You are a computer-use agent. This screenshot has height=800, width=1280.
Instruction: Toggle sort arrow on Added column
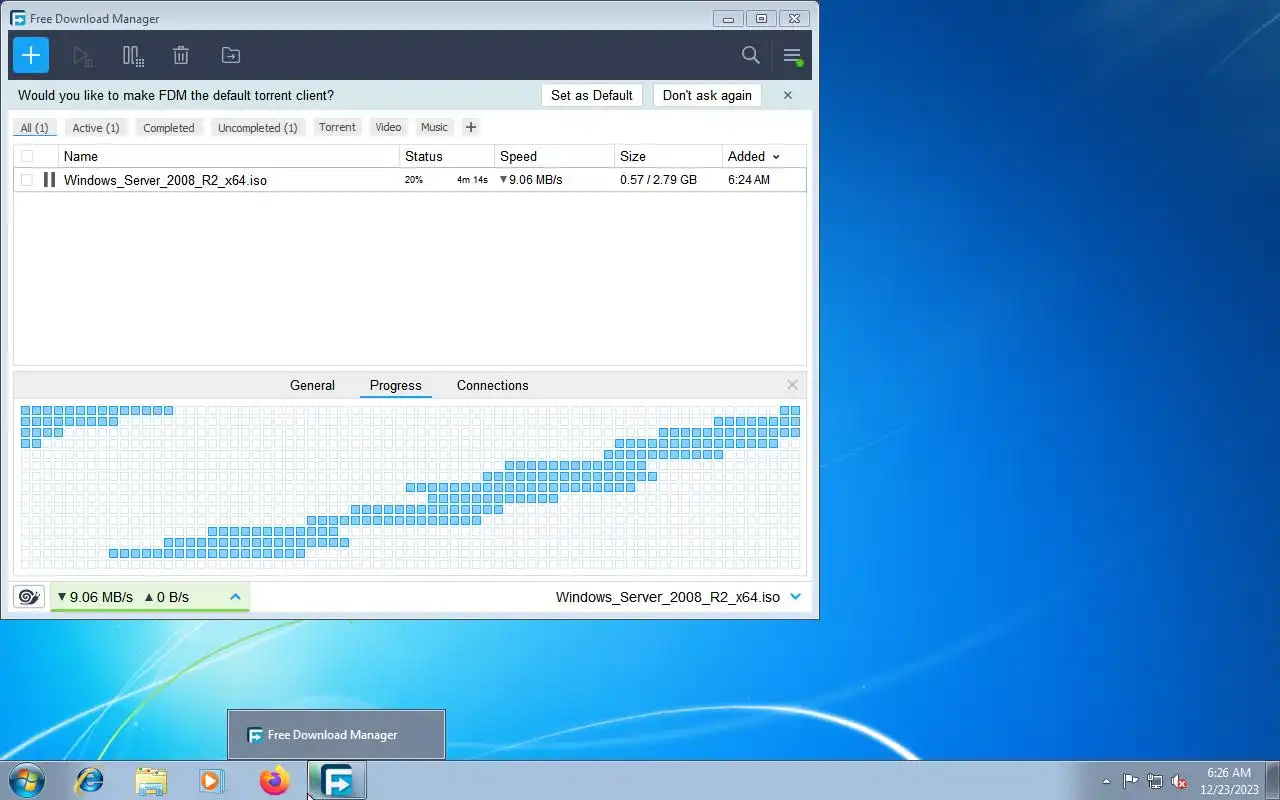point(776,157)
